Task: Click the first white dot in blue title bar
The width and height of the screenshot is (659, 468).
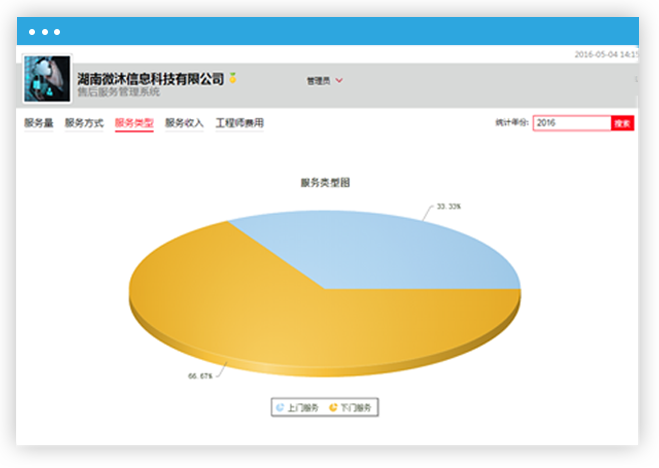Action: [x=32, y=32]
